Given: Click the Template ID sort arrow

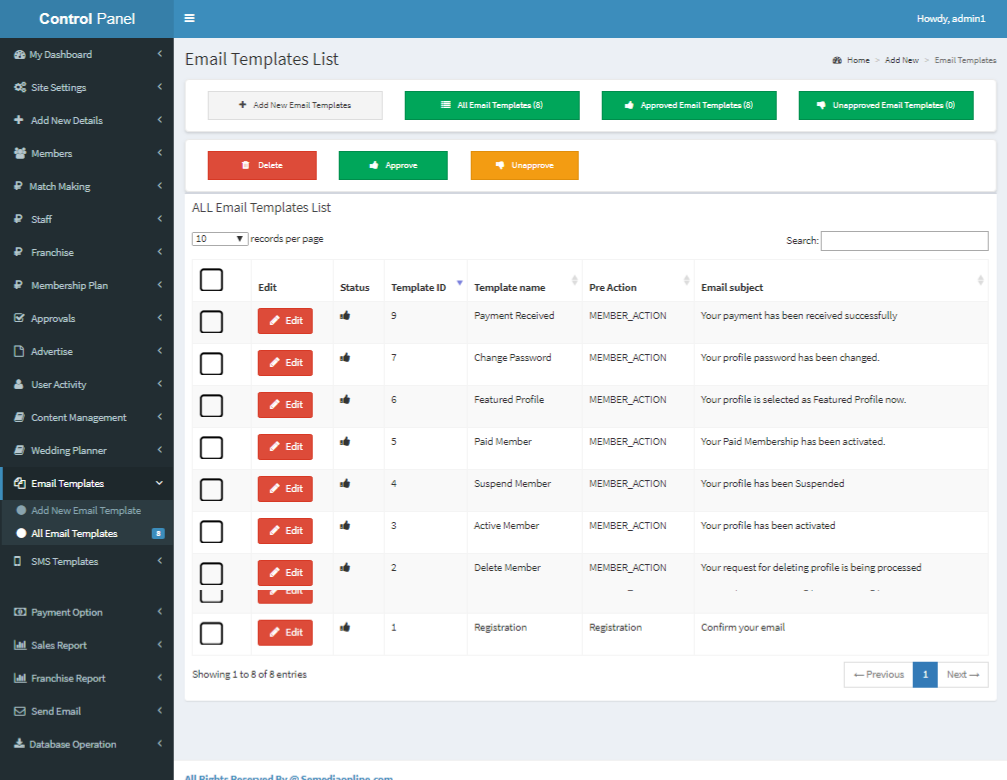Looking at the screenshot, I should tap(459, 282).
